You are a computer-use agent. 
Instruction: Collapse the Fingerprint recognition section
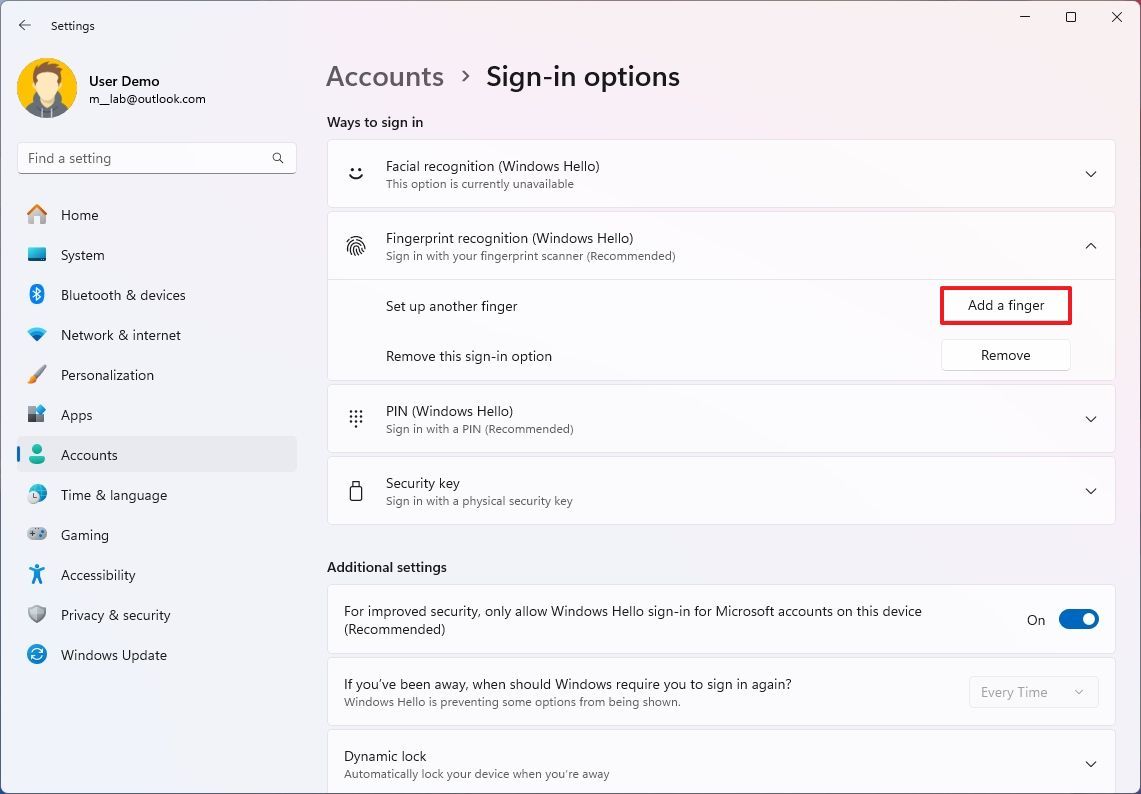point(1090,245)
